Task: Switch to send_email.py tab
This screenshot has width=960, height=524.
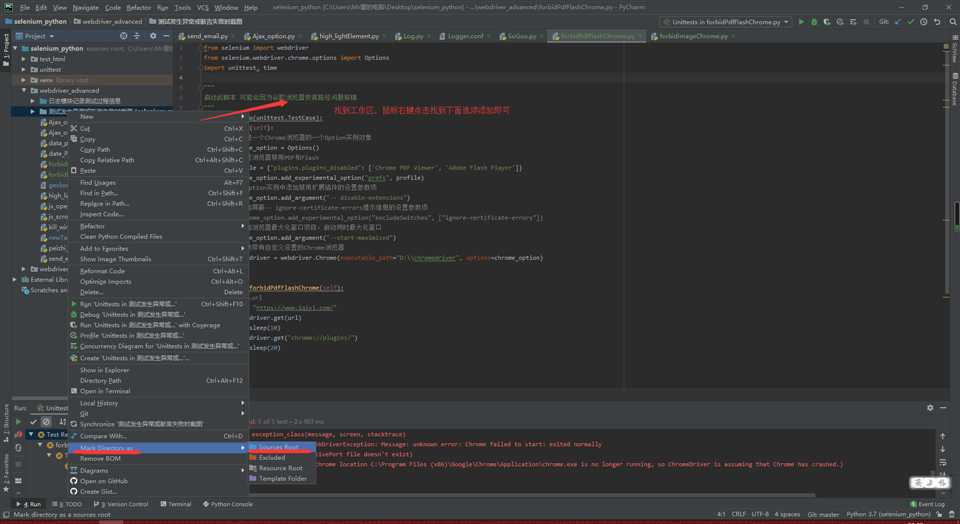Action: tap(207, 36)
